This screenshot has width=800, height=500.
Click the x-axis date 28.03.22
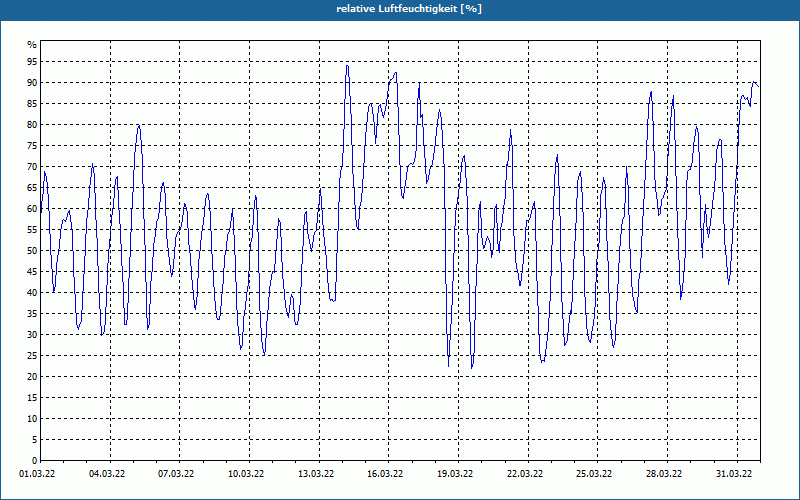[664, 474]
